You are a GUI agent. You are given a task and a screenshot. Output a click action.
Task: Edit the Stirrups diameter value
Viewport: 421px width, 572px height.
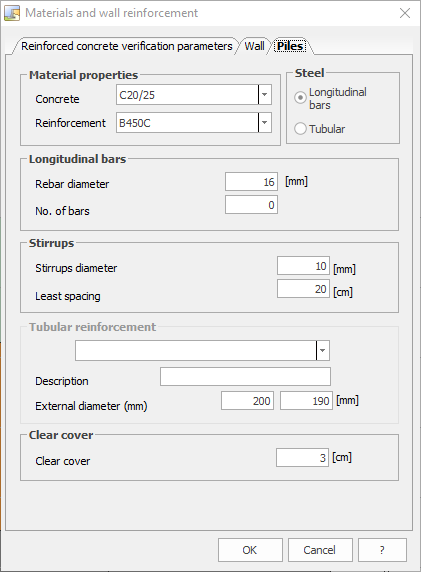[303, 266]
